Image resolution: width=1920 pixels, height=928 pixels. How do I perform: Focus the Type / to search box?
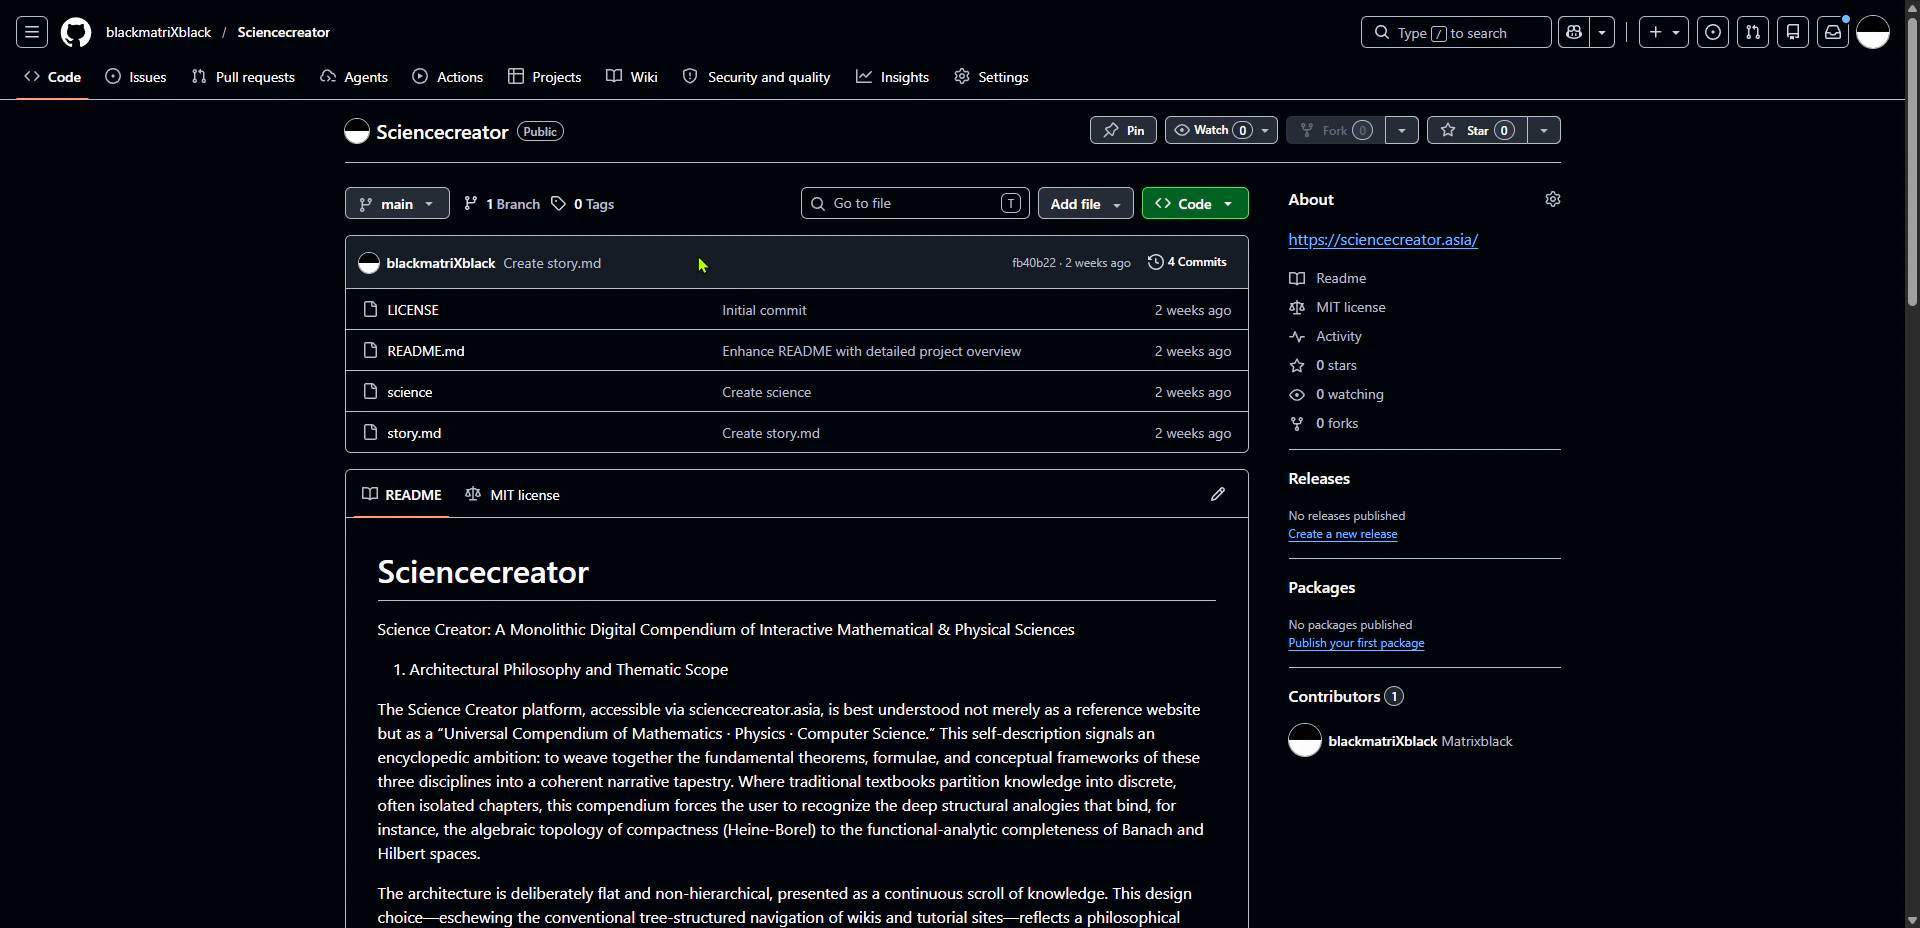tap(1456, 32)
